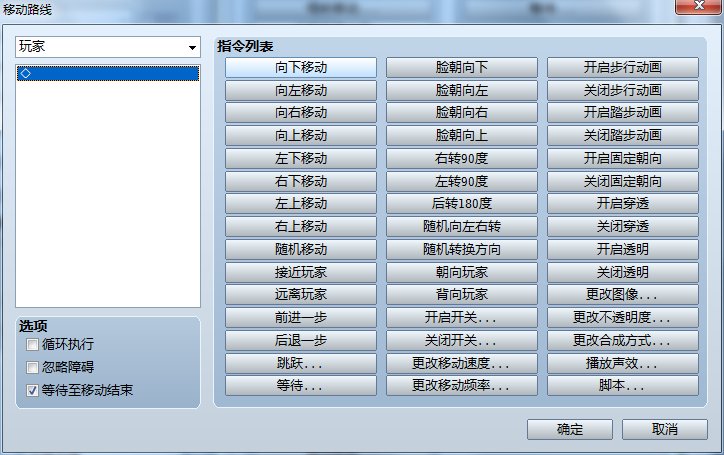Screen dimensions: 724x455
Task: Click the 关闭踏步动画 button
Action: (x=623, y=136)
